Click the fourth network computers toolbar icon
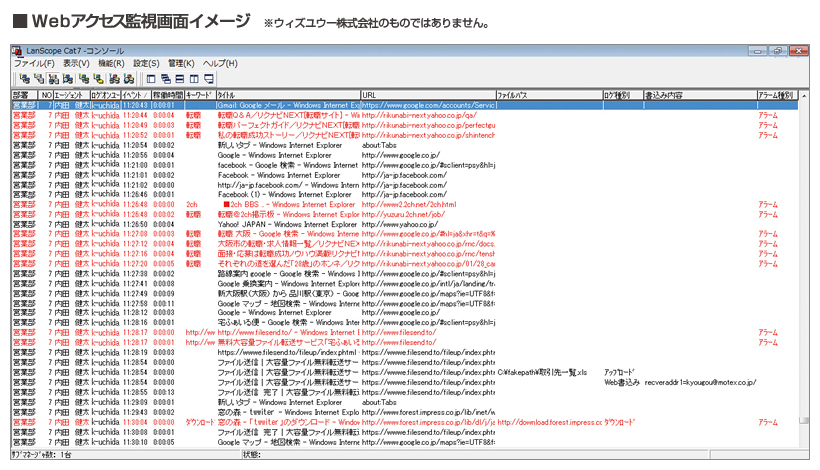 coord(68,79)
